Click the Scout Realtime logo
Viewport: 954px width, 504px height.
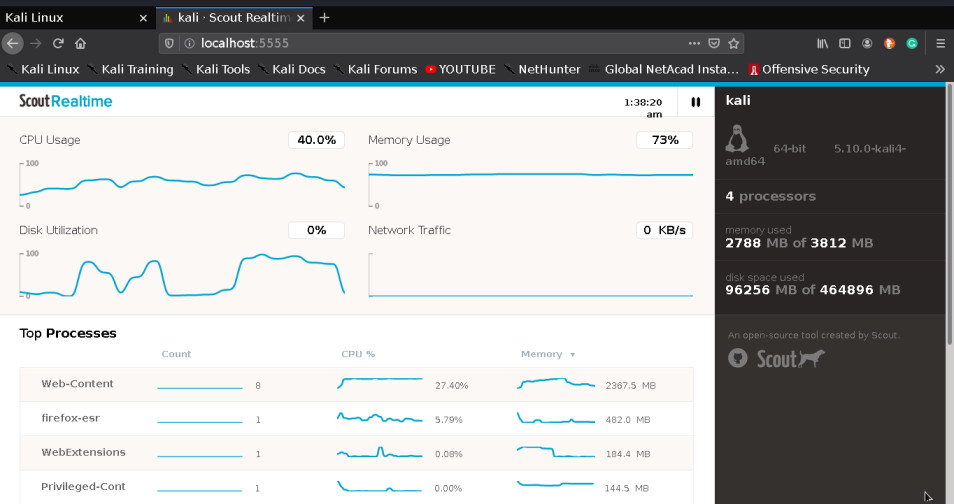[66, 101]
